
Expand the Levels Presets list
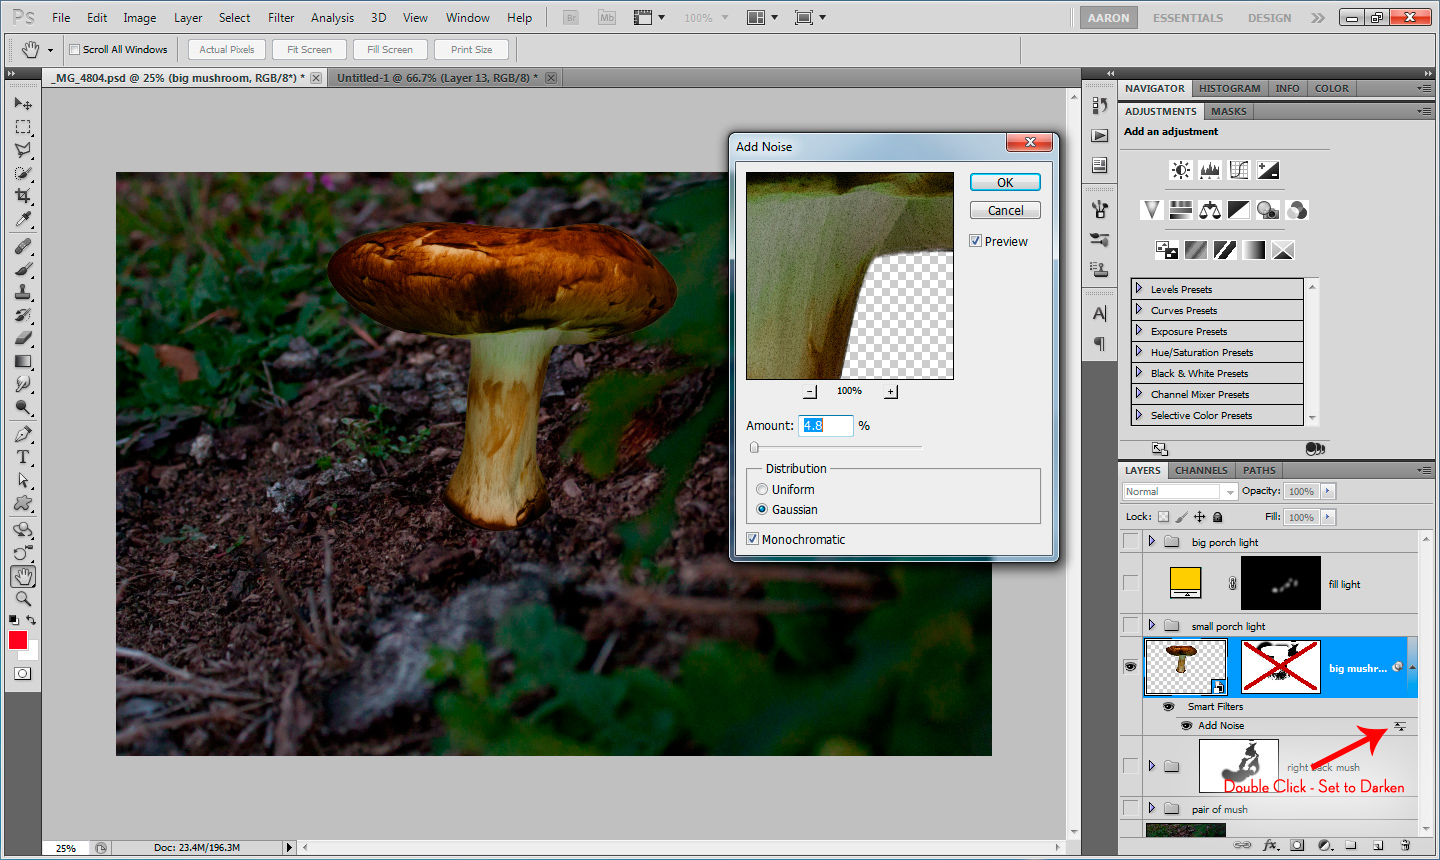[1139, 289]
